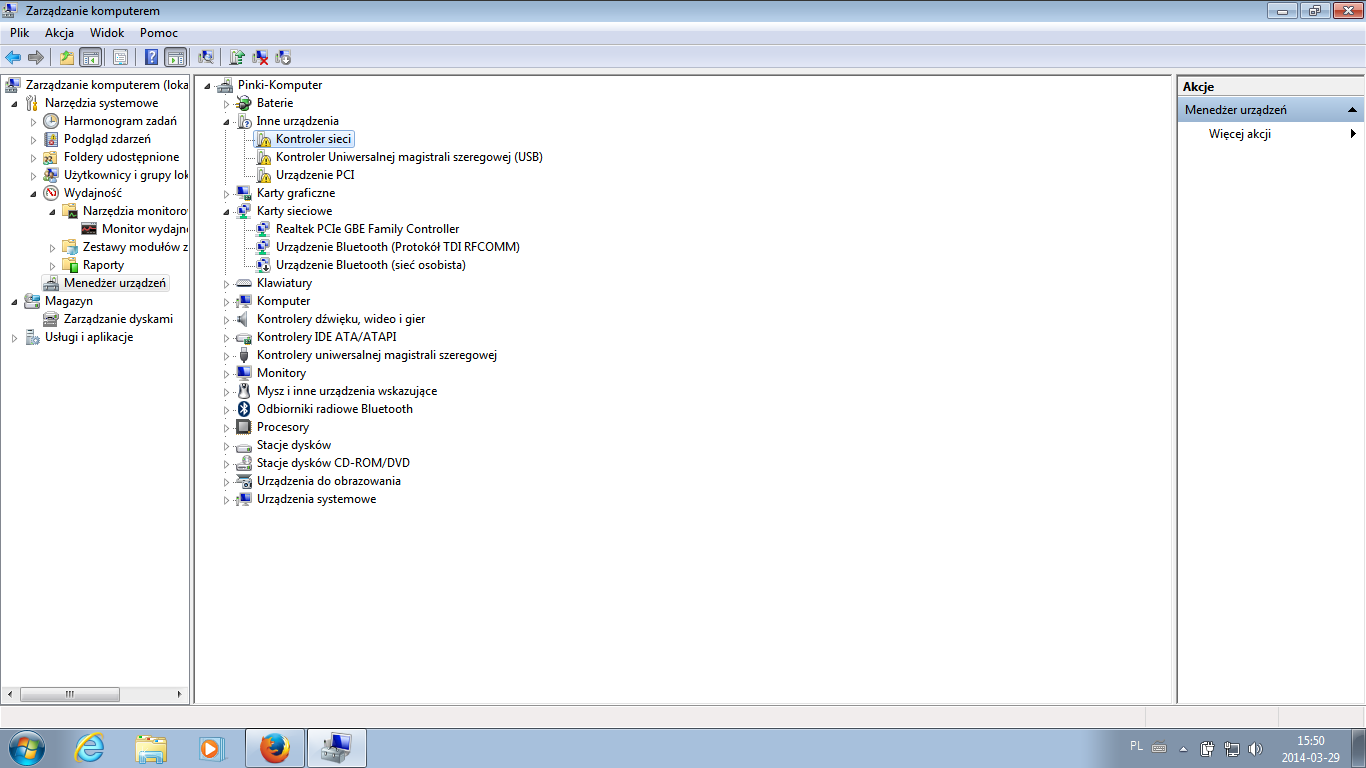
Task: Click the Monitory category icon
Action: click(x=244, y=373)
